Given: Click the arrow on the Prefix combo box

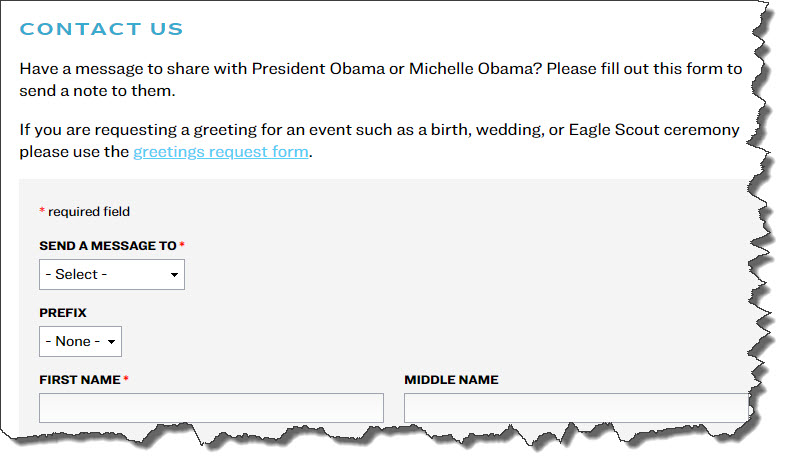Looking at the screenshot, I should [x=111, y=342].
